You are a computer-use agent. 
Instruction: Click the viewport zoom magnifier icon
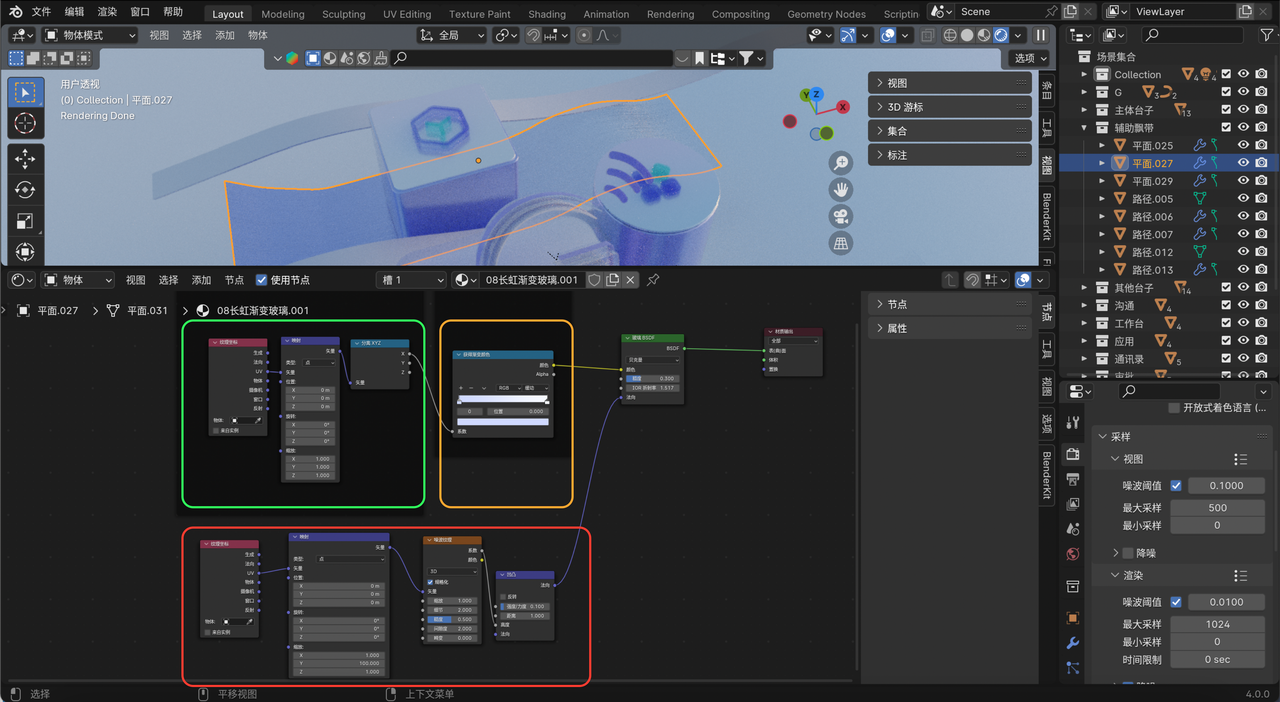[x=841, y=163]
